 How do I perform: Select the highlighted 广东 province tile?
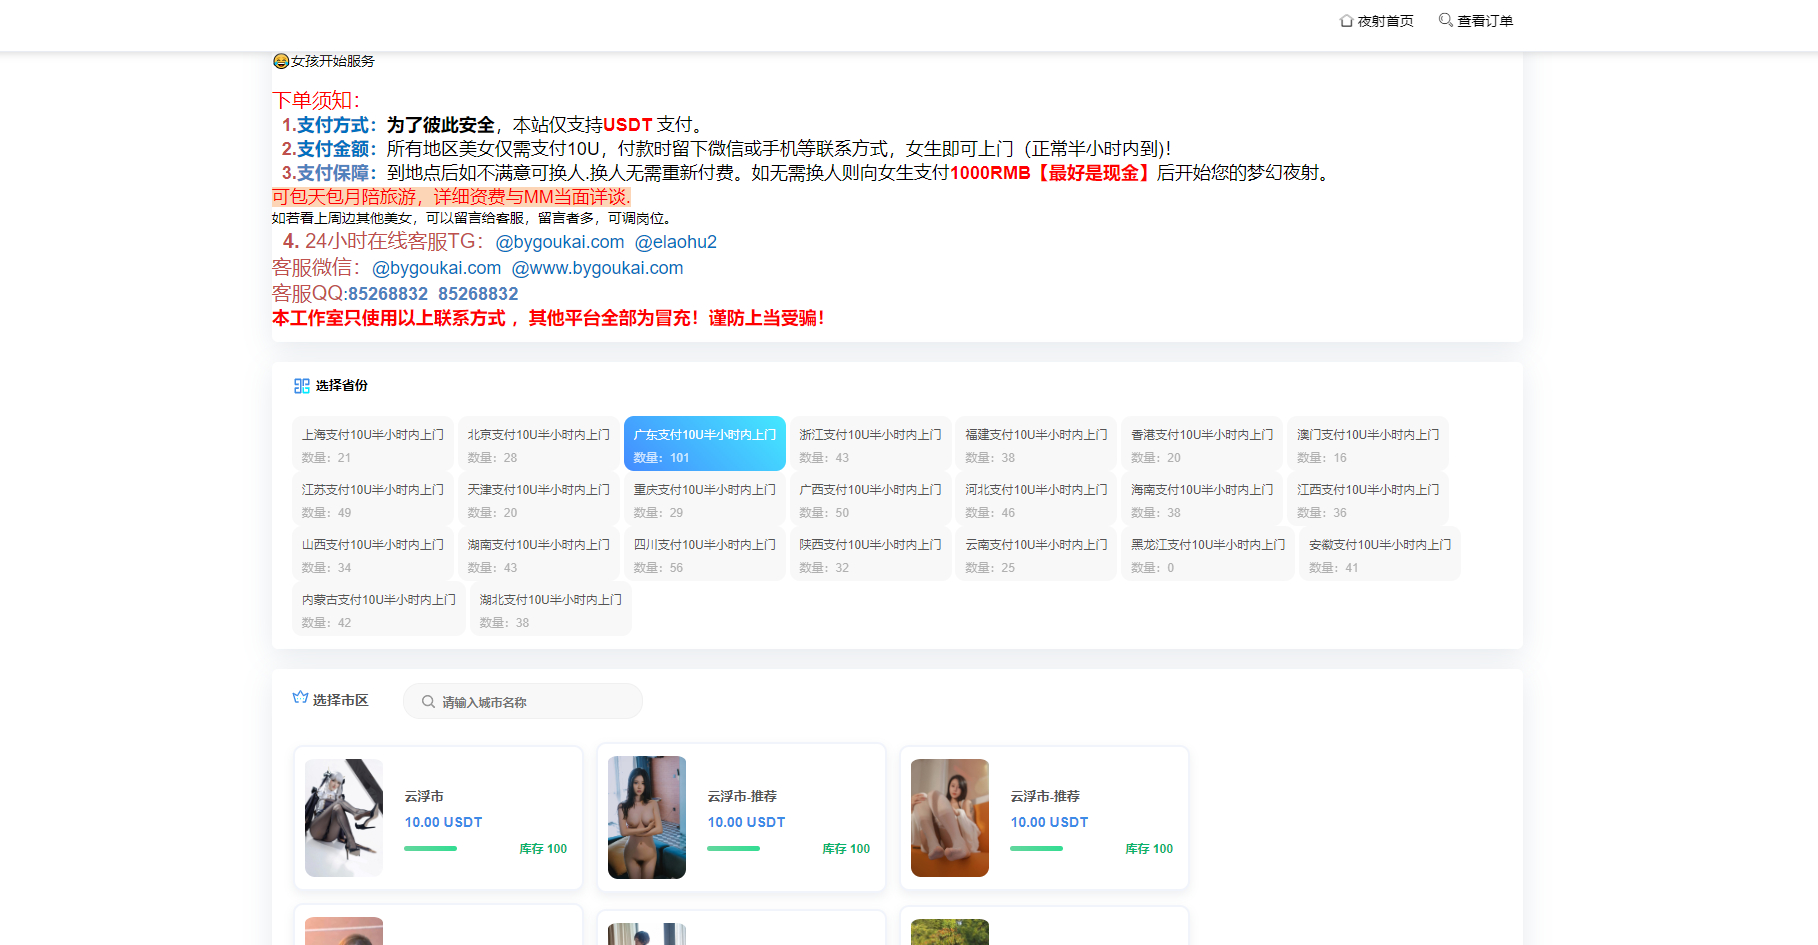point(705,444)
